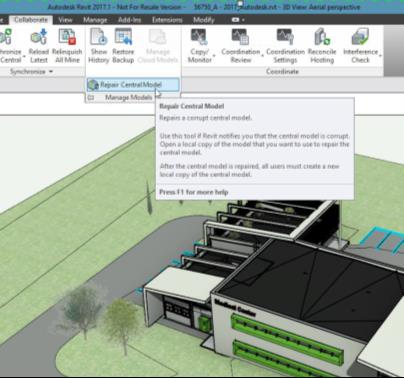The height and width of the screenshot is (378, 404).
Task: Click the Repair Central Model globe icon
Action: [93, 85]
